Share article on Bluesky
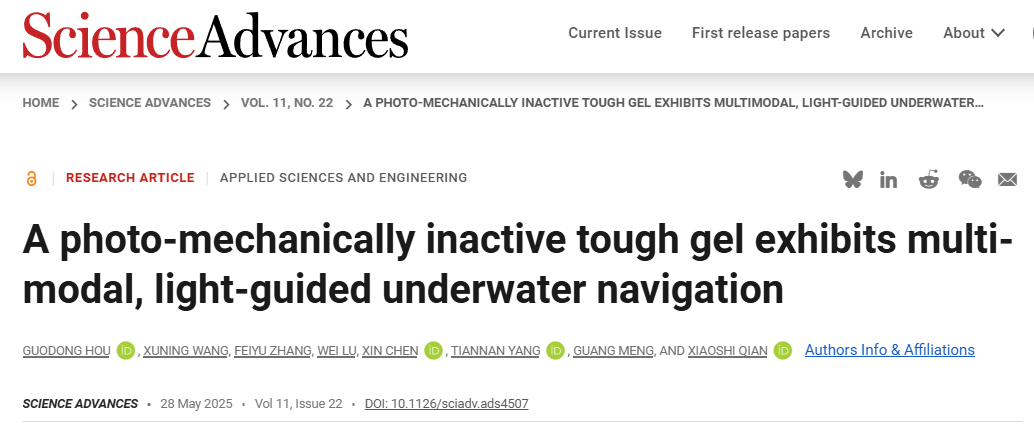This screenshot has height=430, width=1034. [x=853, y=179]
